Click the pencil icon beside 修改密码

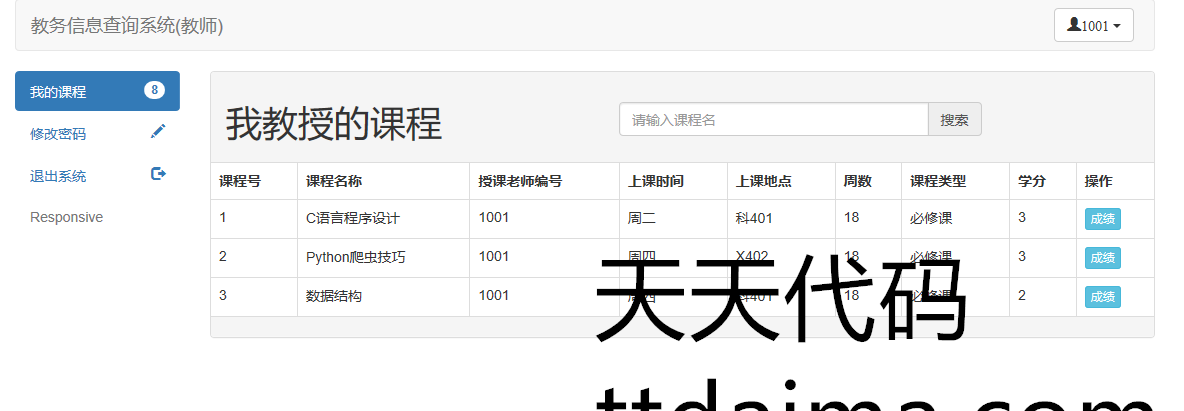point(158,132)
